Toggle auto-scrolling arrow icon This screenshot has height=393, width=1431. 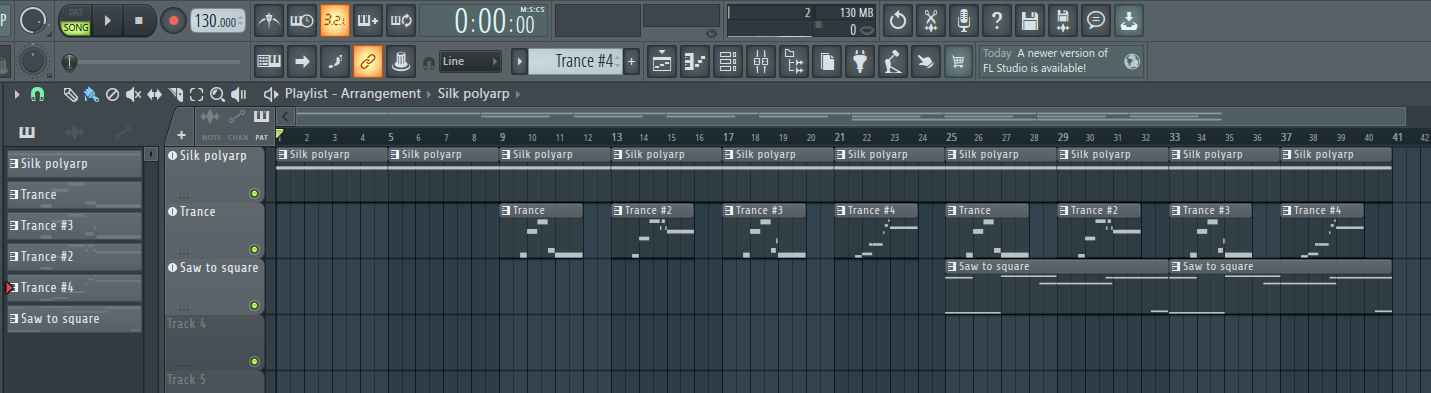(x=301, y=62)
